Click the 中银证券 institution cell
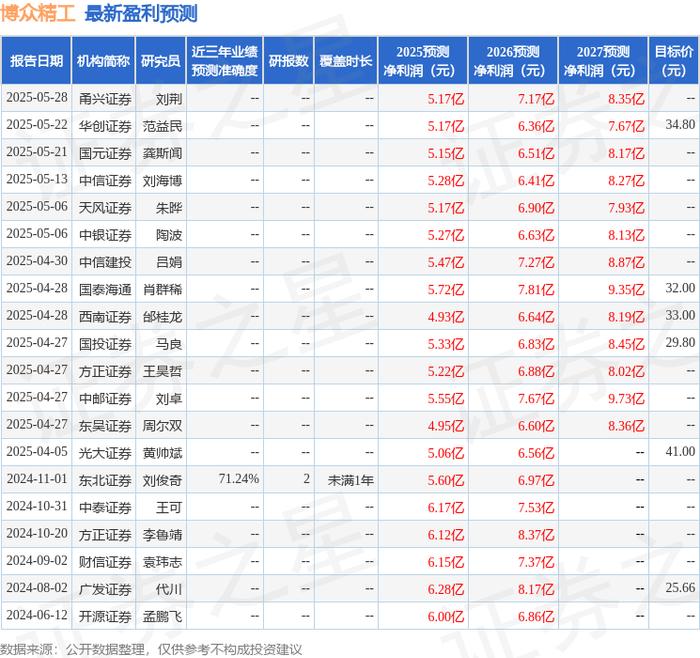 click(x=105, y=234)
